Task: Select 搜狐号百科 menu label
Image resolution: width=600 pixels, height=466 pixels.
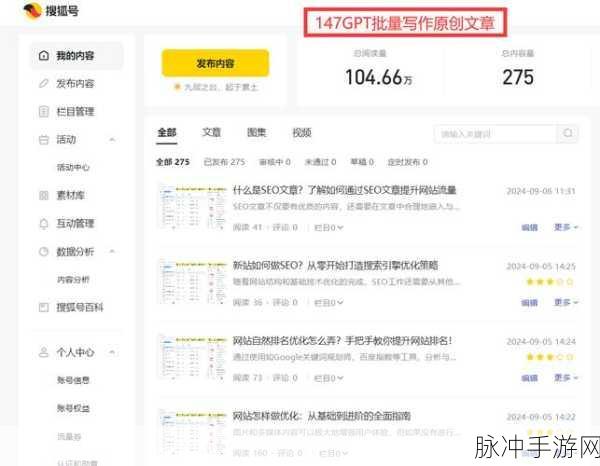Action: click(80, 307)
